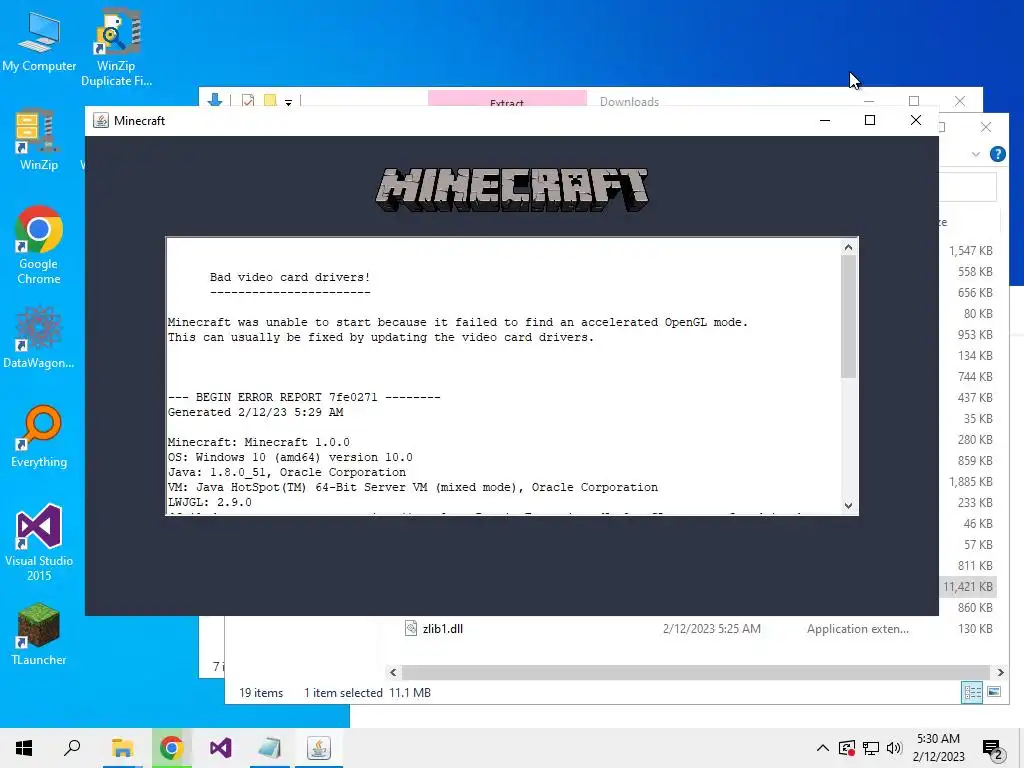Screen dimensions: 1024x768
Task: Click the Explorer horizontal scrollbar track
Action: point(696,672)
